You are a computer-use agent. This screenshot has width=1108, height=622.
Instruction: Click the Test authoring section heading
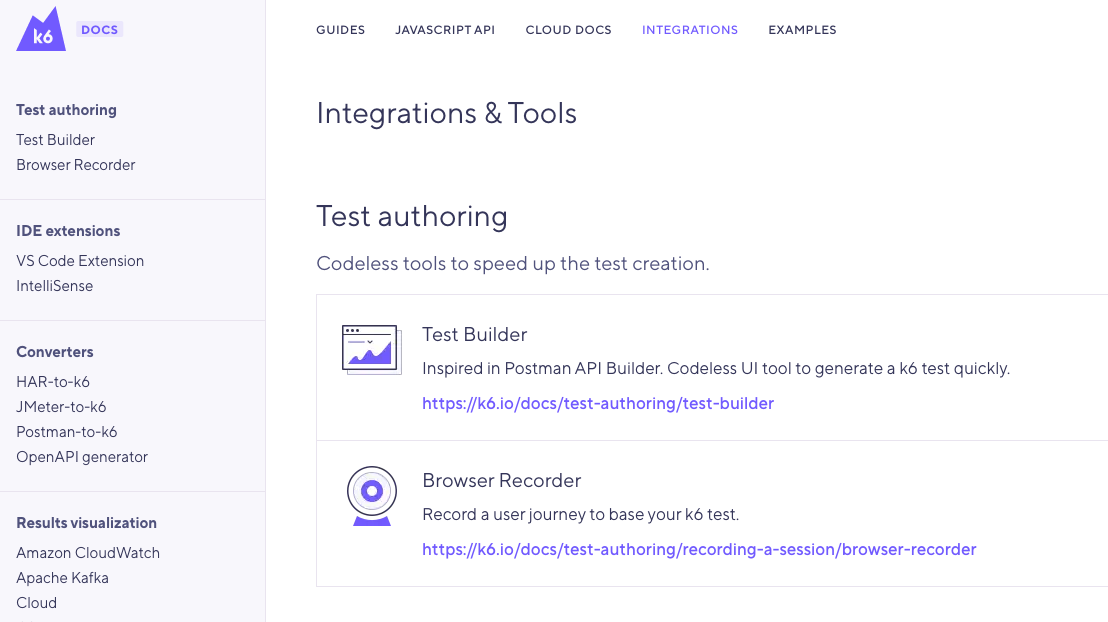(x=411, y=216)
